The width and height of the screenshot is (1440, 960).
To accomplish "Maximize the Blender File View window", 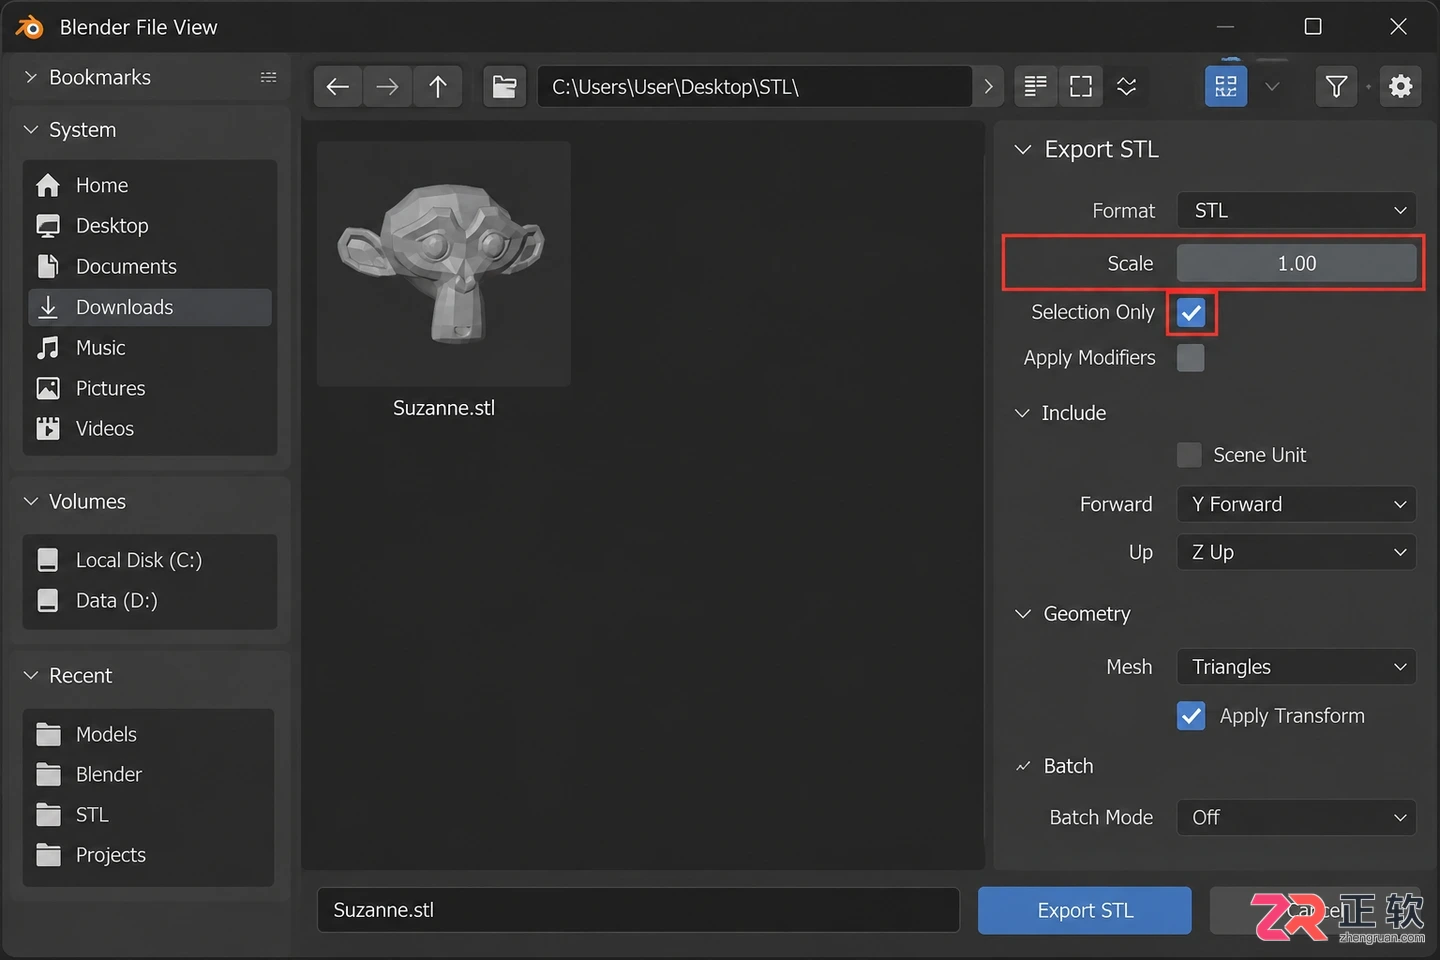I will point(1313,27).
